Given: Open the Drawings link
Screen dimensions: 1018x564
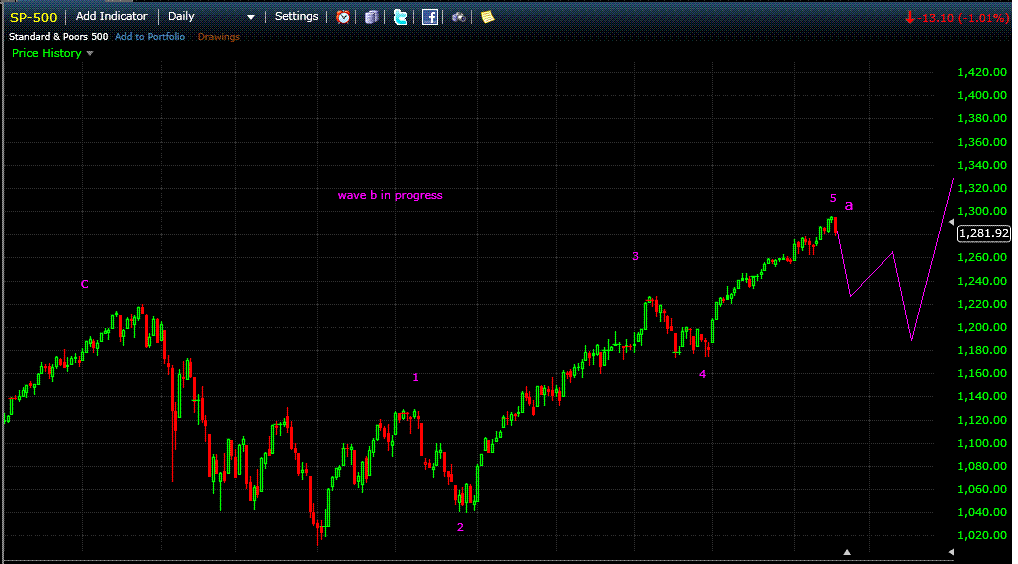Looking at the screenshot, I should coord(219,36).
